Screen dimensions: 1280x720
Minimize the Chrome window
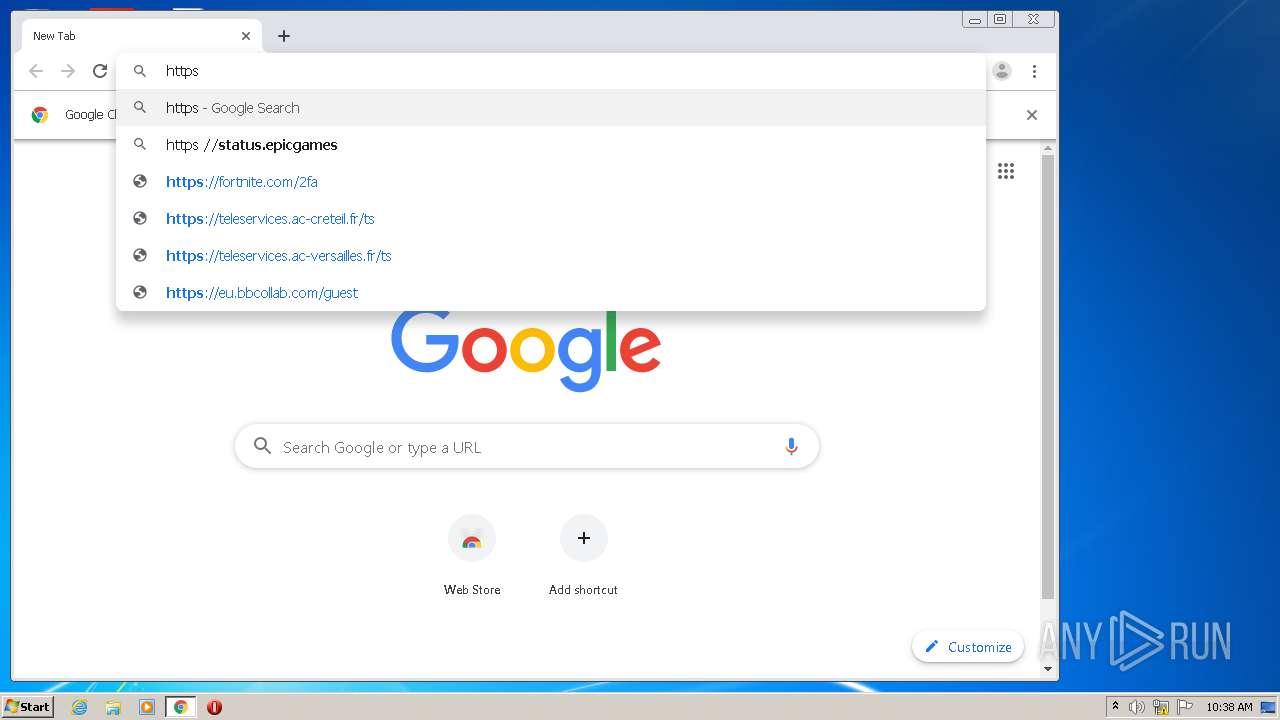[x=975, y=19]
